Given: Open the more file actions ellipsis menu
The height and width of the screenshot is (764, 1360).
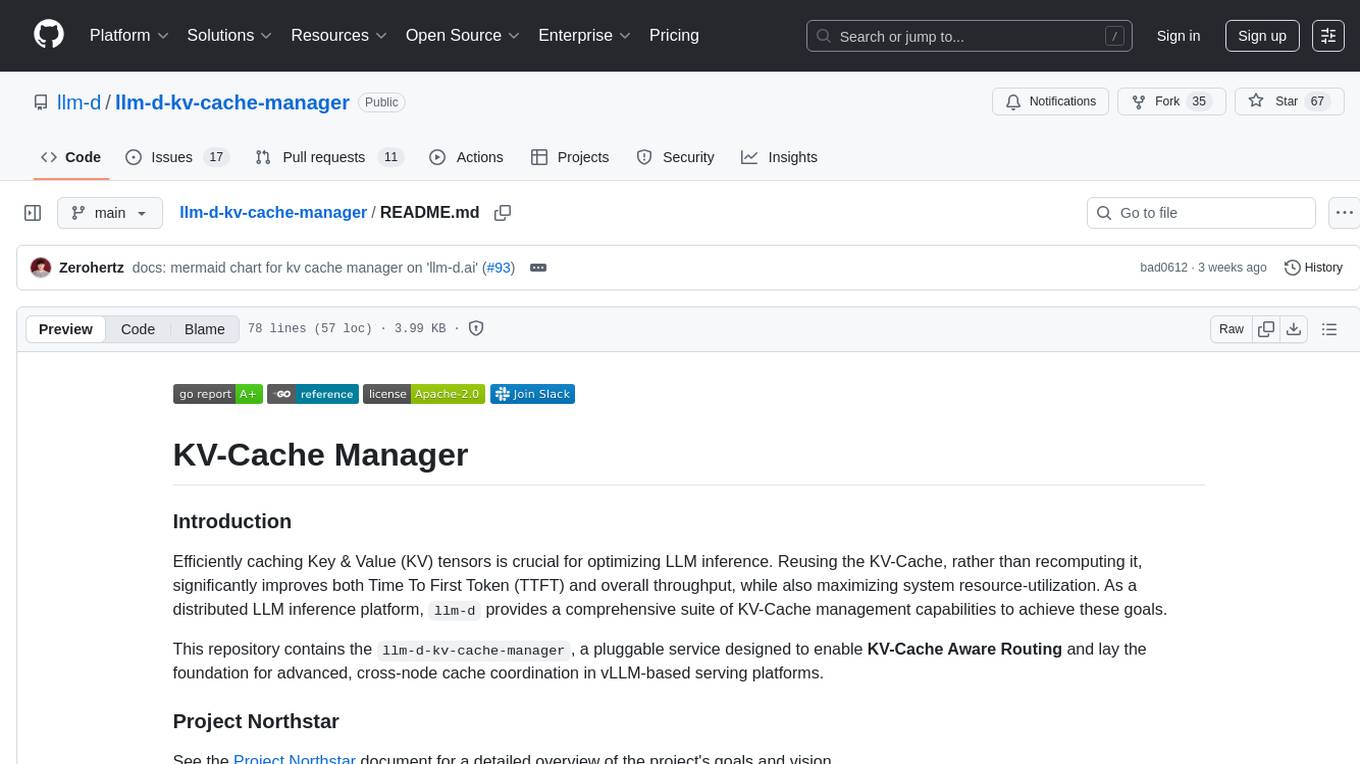Looking at the screenshot, I should tap(1344, 213).
